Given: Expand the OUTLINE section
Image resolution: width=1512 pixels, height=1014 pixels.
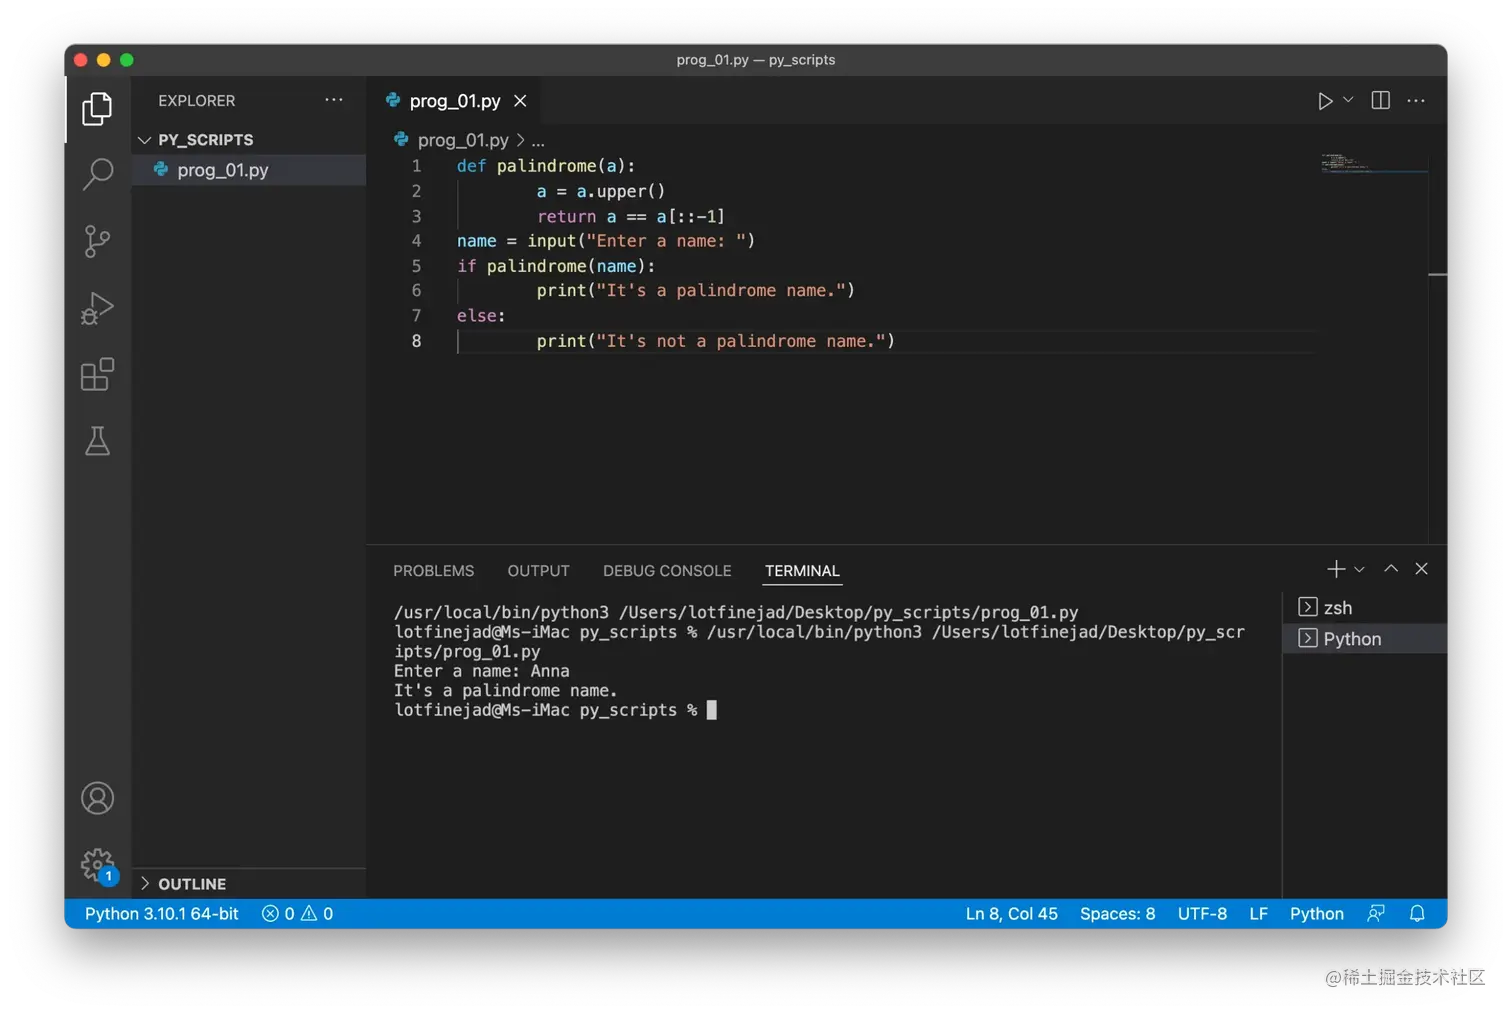Looking at the screenshot, I should [x=249, y=884].
